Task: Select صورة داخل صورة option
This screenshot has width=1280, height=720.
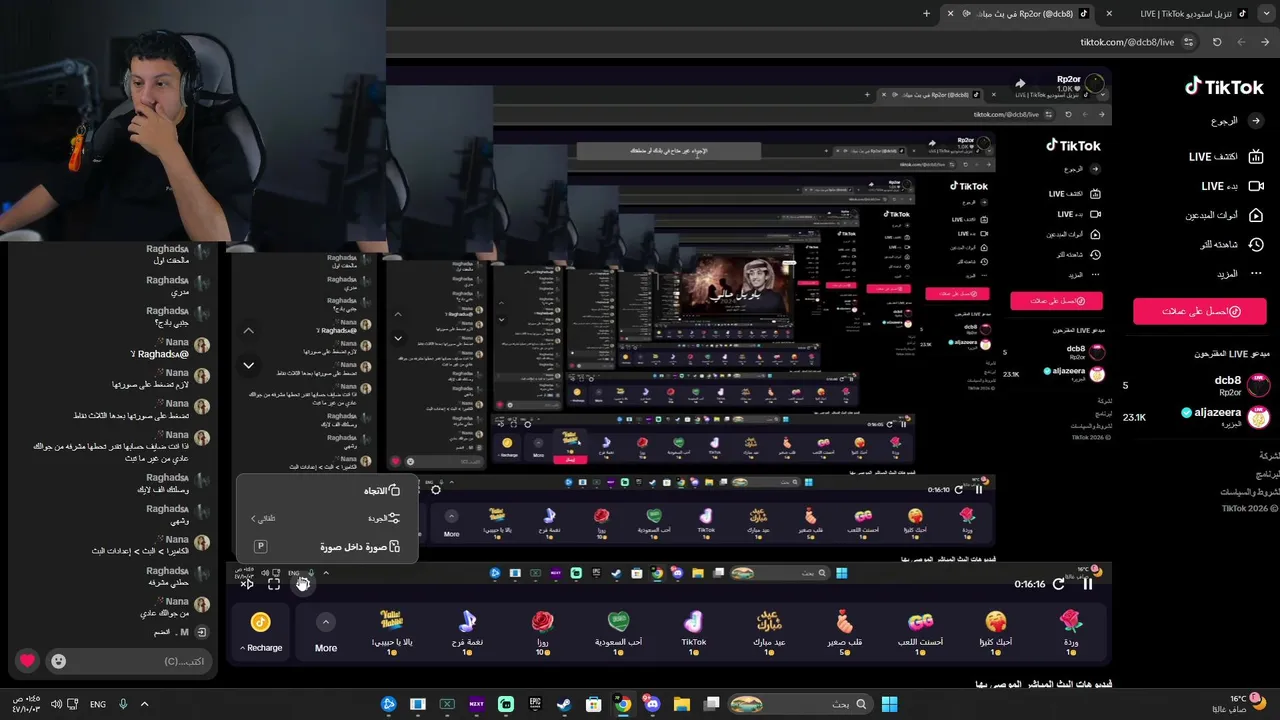Action: (x=326, y=546)
